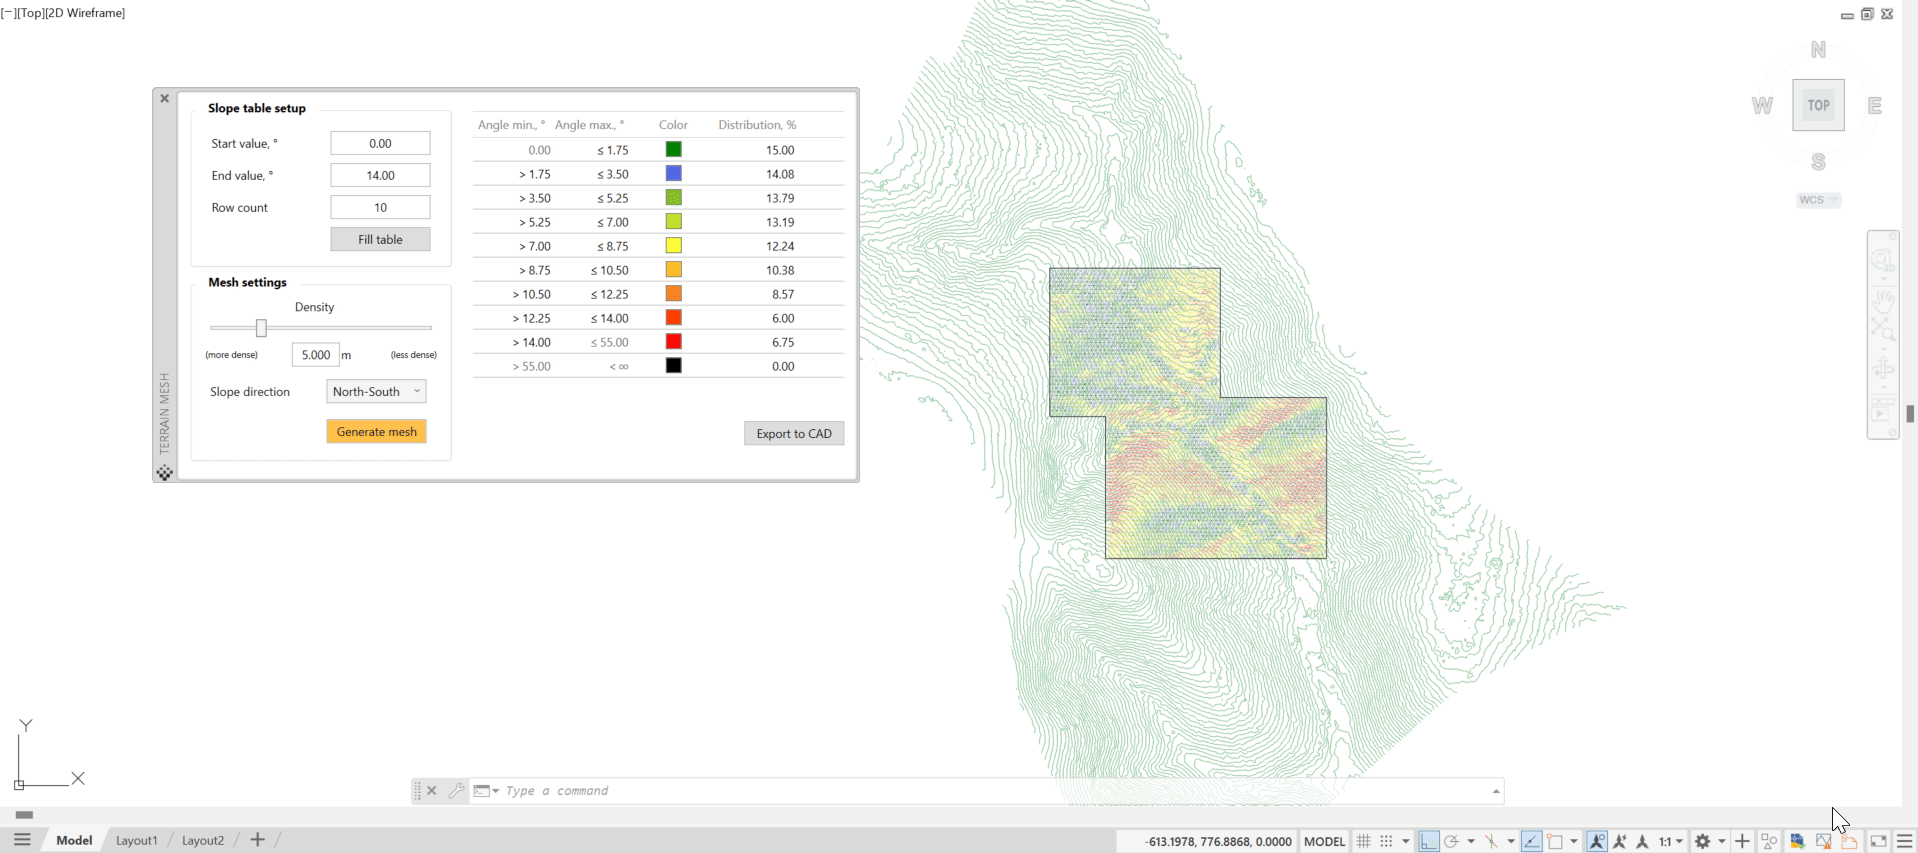Click the coordinates readout in status bar
The image size is (1918, 853).
click(1218, 841)
